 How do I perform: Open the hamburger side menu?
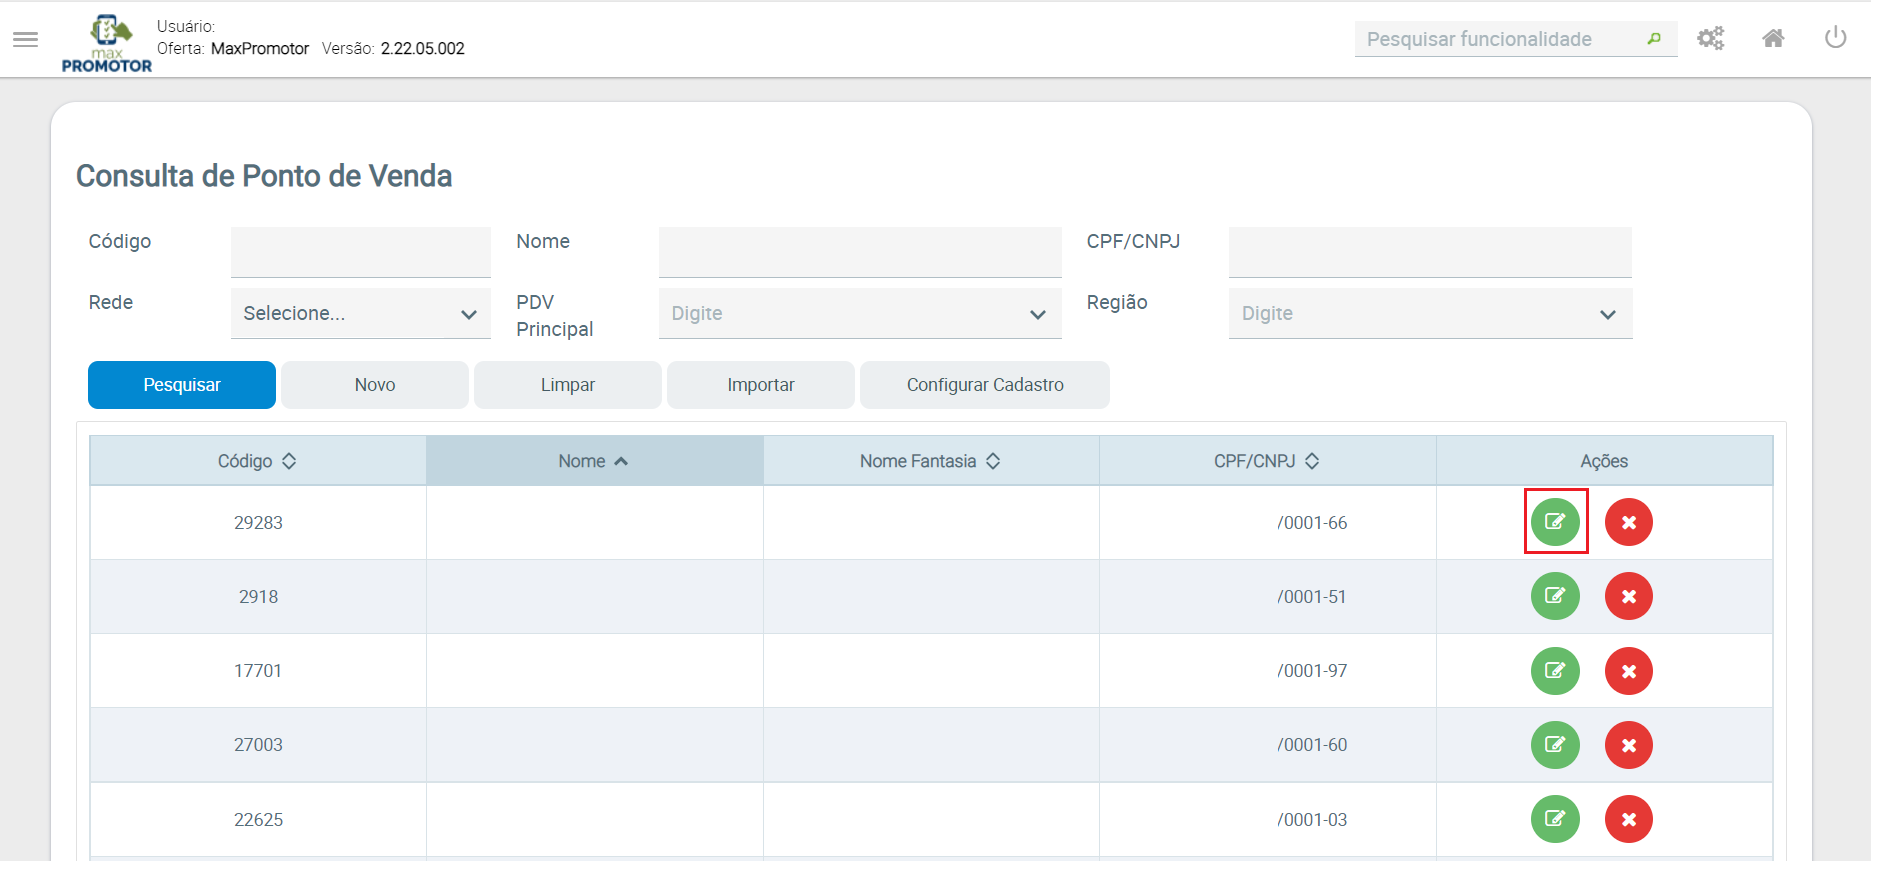25,39
